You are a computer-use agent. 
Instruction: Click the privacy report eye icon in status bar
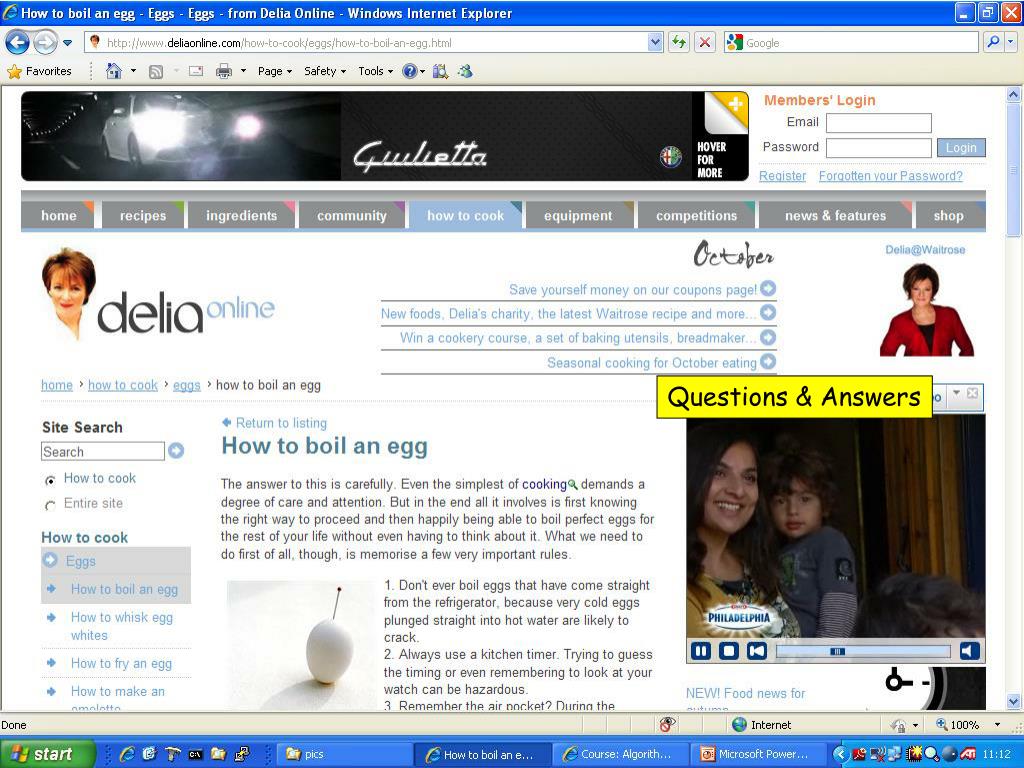(667, 724)
